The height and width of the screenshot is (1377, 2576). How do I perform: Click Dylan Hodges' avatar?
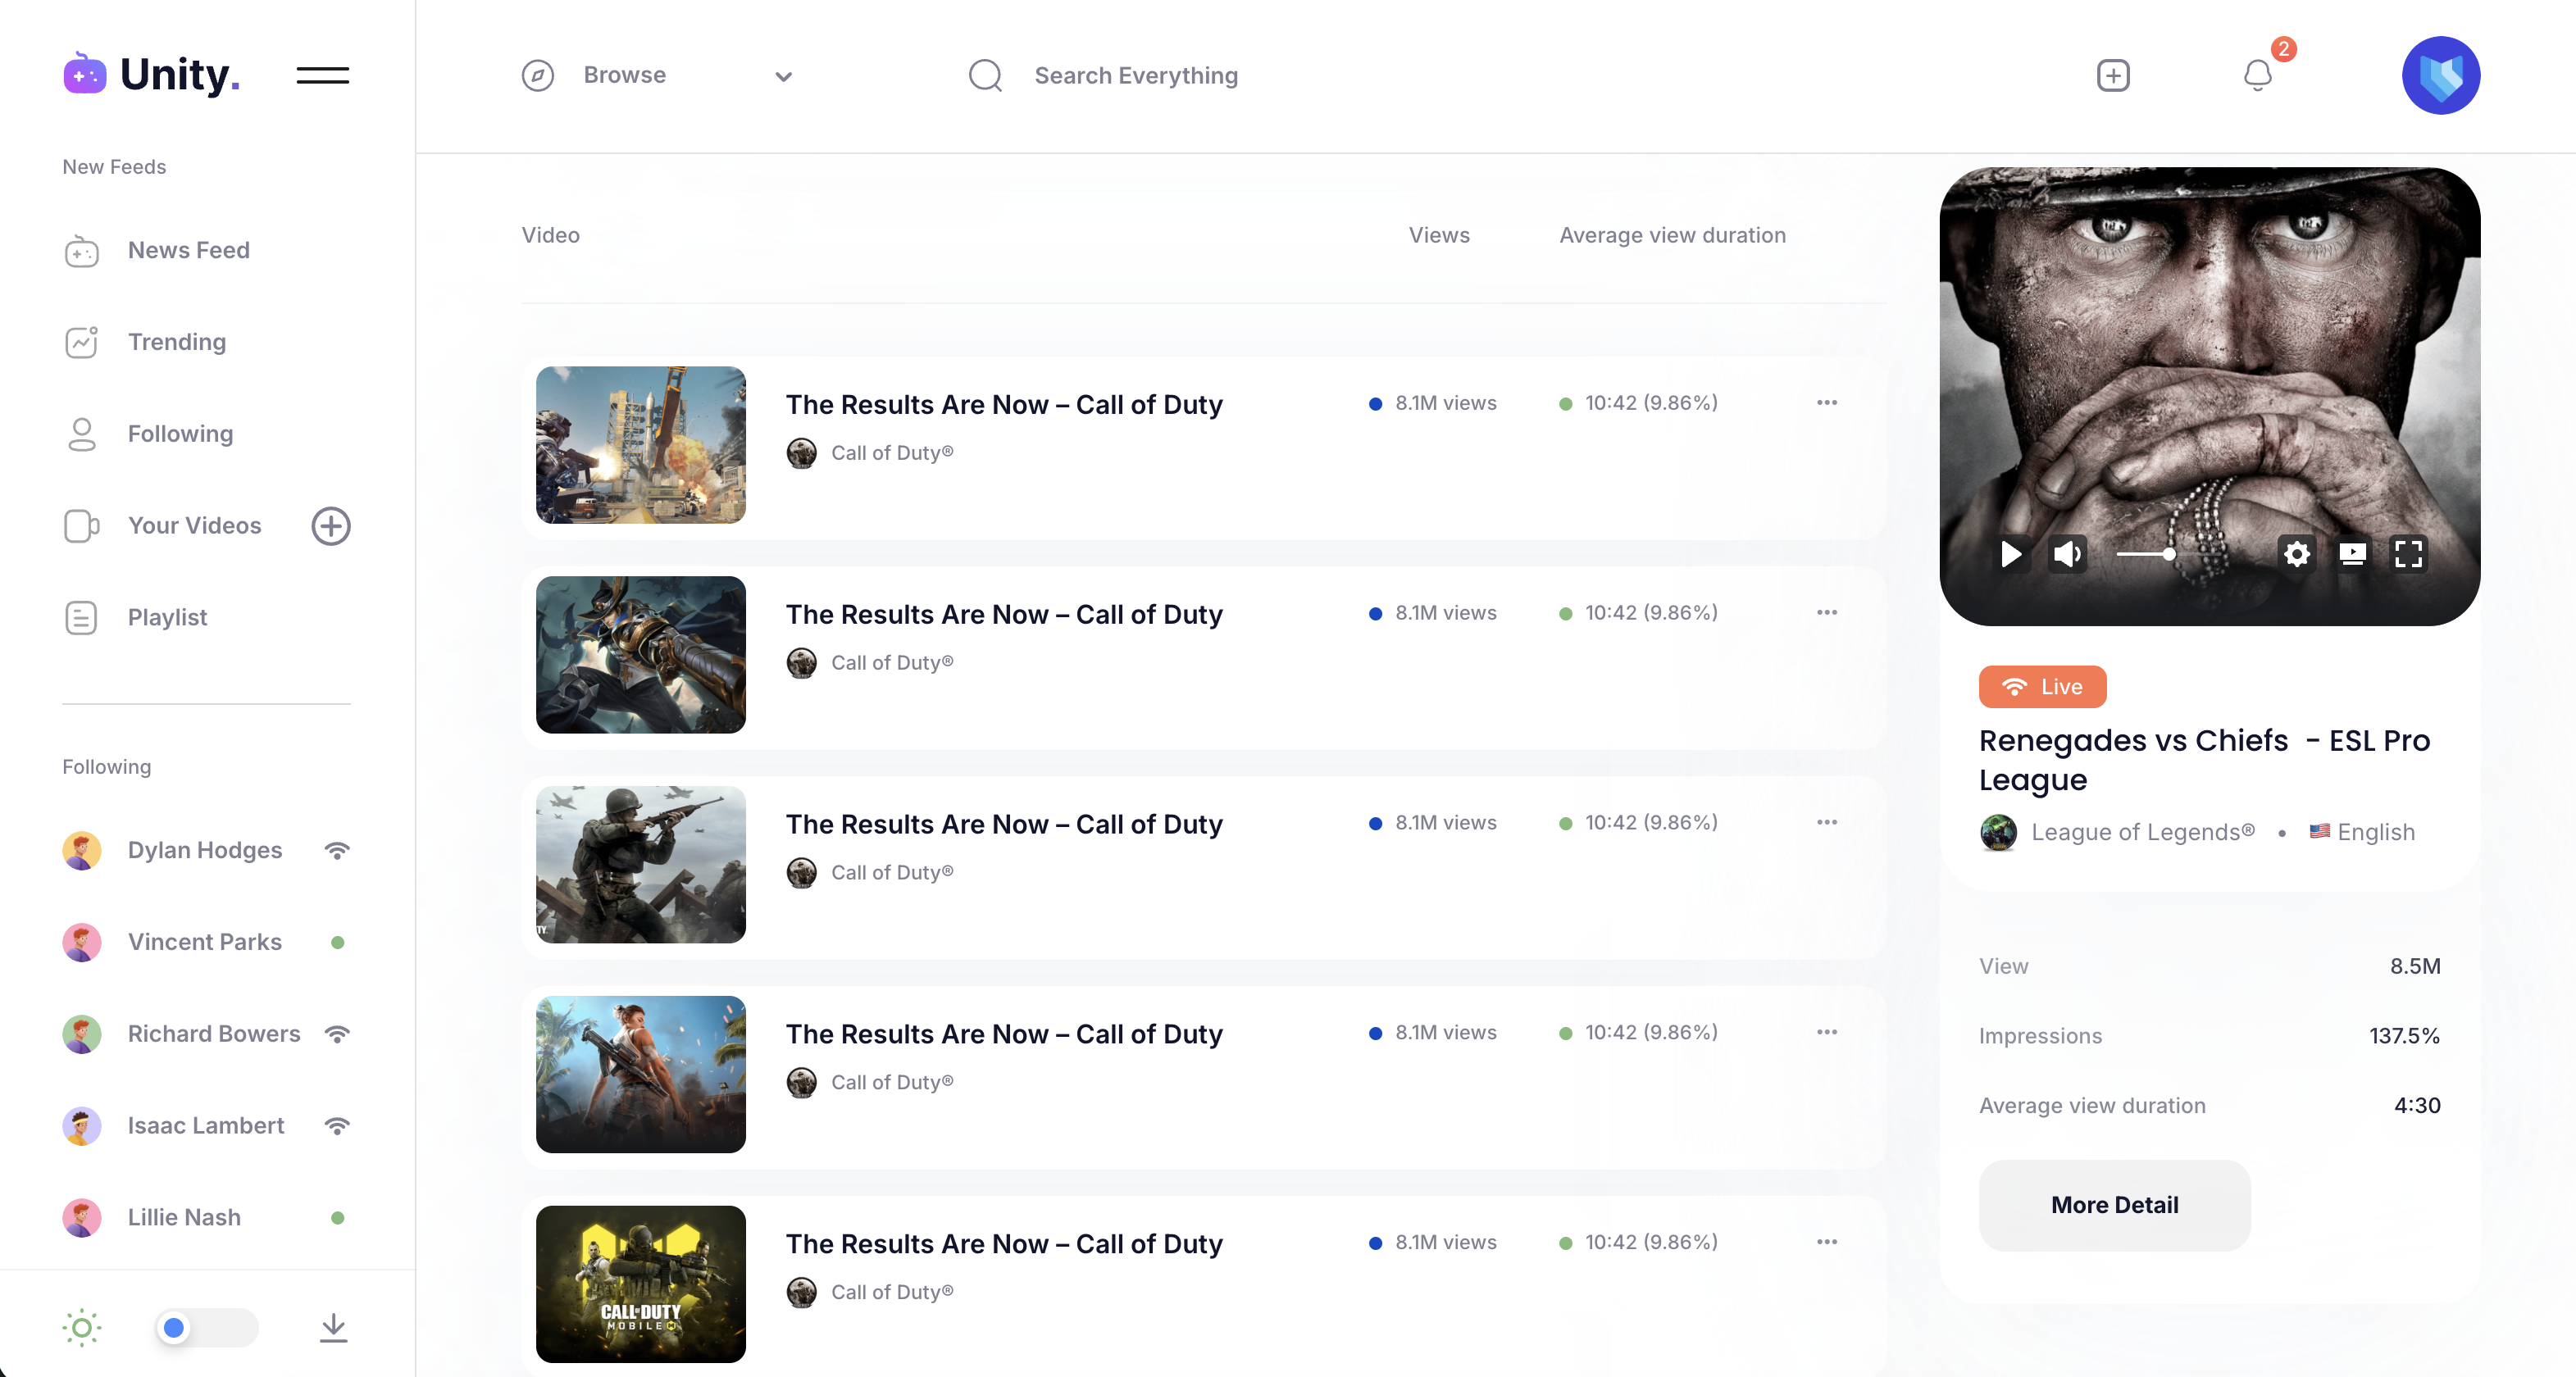(x=82, y=851)
